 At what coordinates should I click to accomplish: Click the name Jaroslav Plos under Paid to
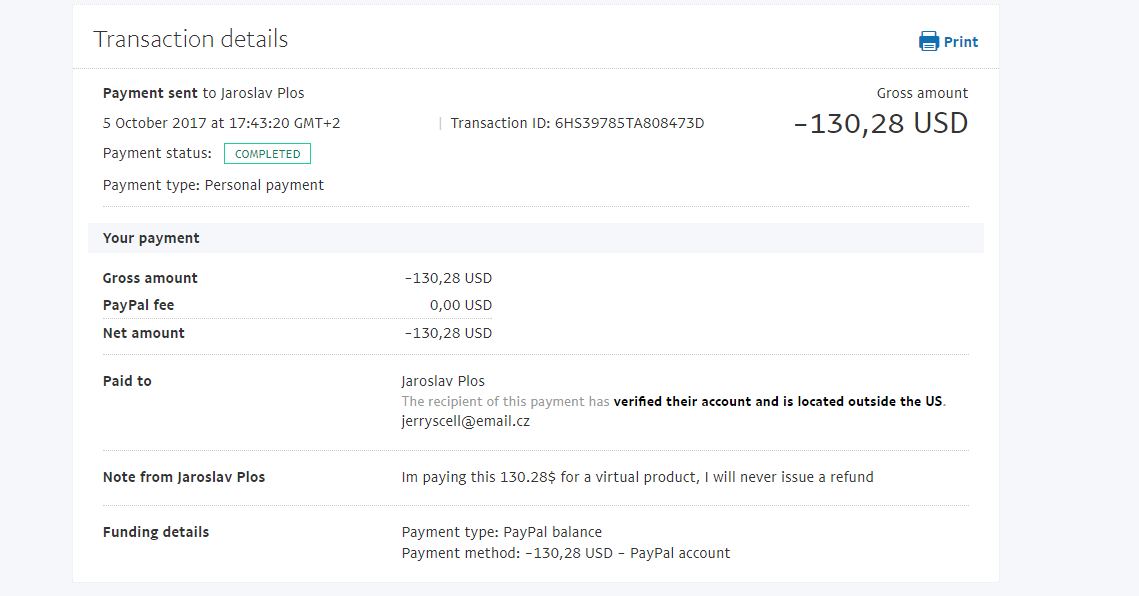point(442,381)
